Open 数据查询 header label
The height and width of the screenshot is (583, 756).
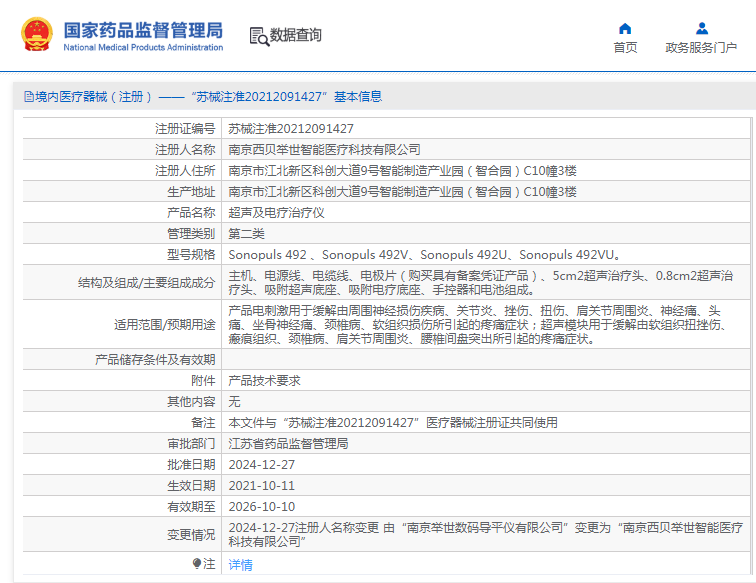tap(296, 35)
